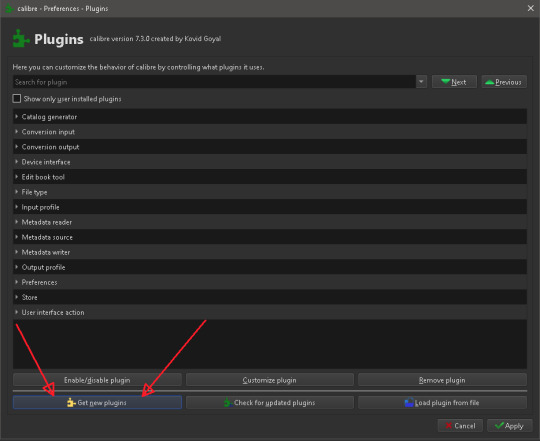Click the green checkmark icon on Apply
540x441 pixels.
coord(499,426)
